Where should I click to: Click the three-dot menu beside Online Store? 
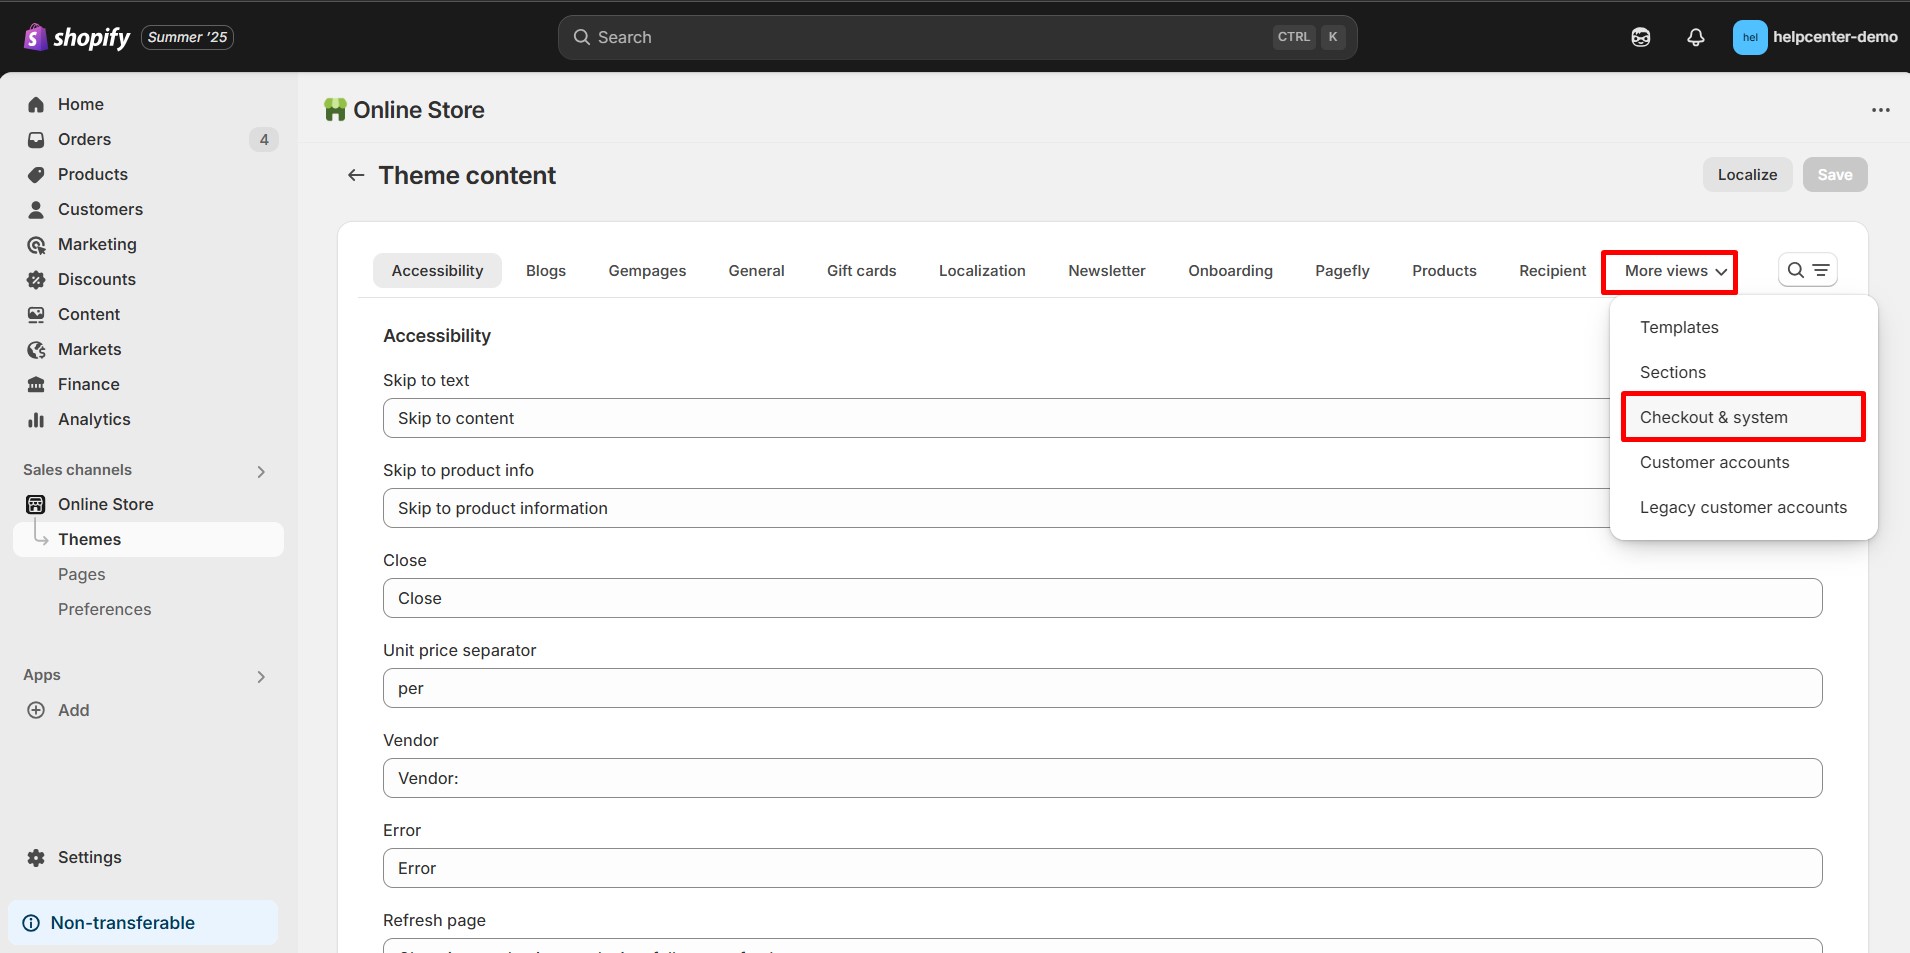coord(1880,110)
